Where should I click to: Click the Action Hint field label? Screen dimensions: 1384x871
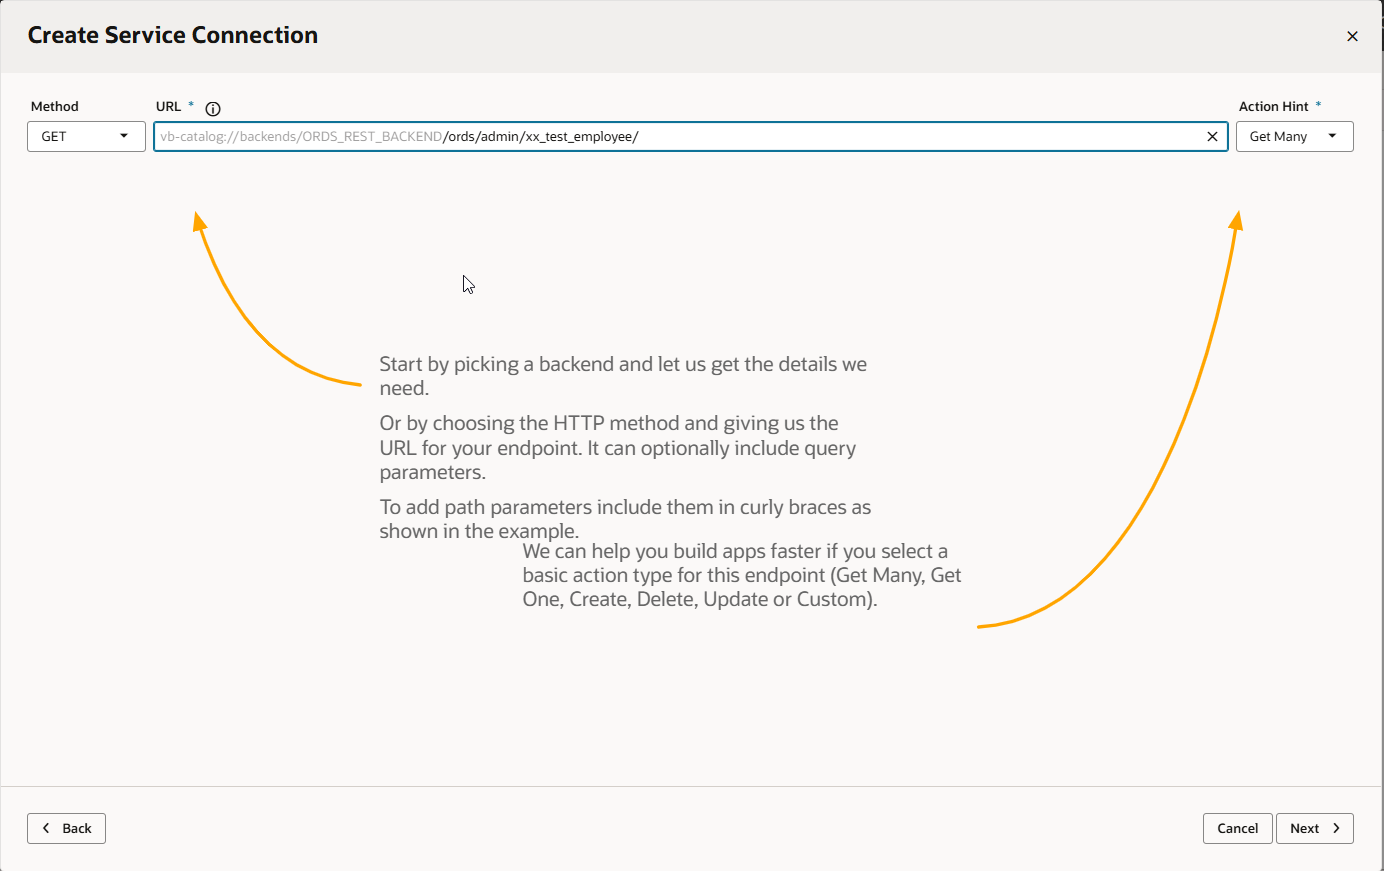(1273, 106)
